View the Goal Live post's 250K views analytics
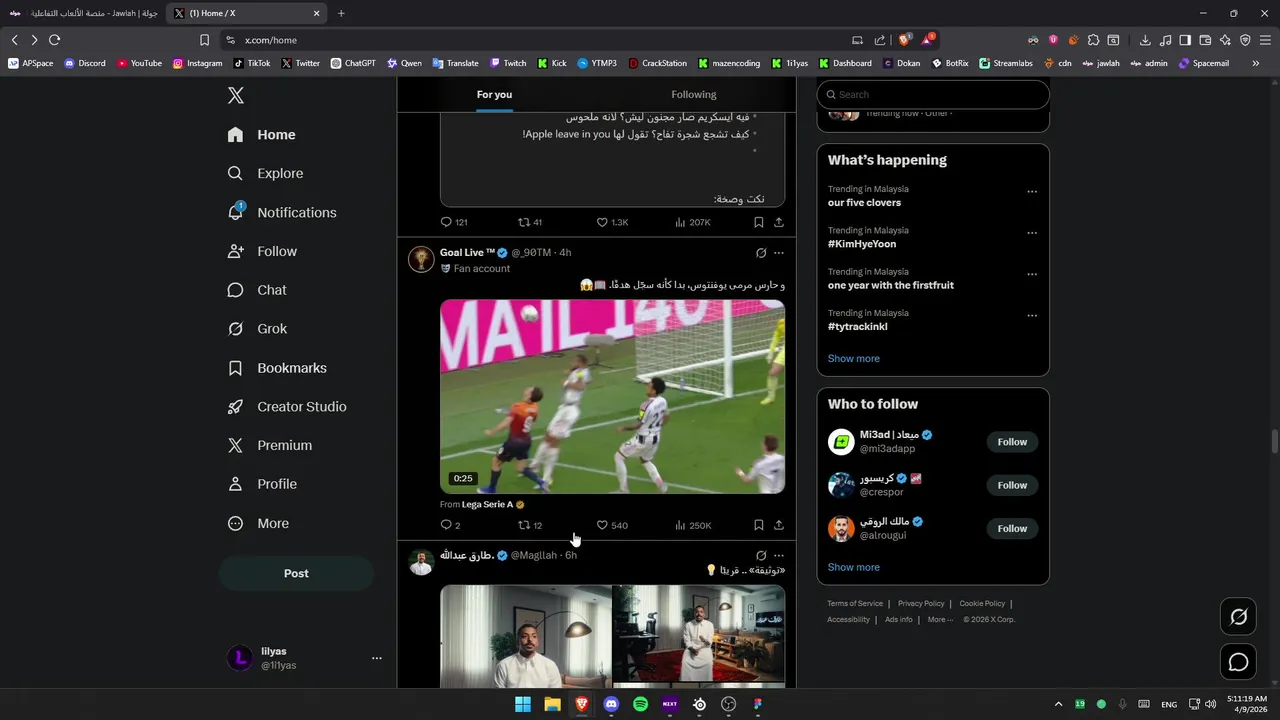This screenshot has height=720, width=1280. (693, 525)
